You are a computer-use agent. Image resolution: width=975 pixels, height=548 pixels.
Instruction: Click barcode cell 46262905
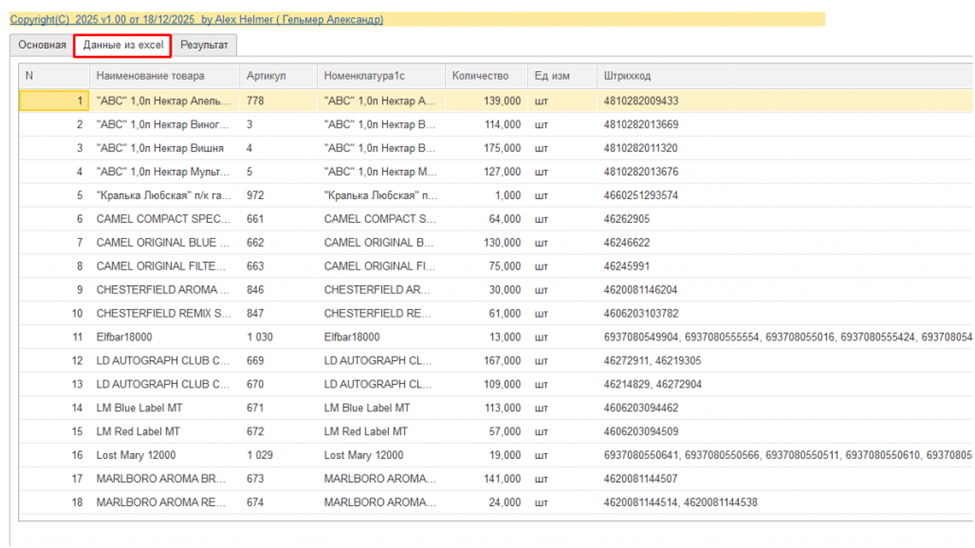click(x=627, y=219)
